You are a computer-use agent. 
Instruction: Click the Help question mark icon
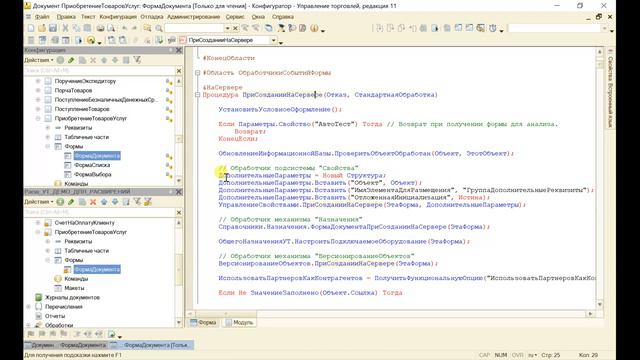[x=292, y=28]
